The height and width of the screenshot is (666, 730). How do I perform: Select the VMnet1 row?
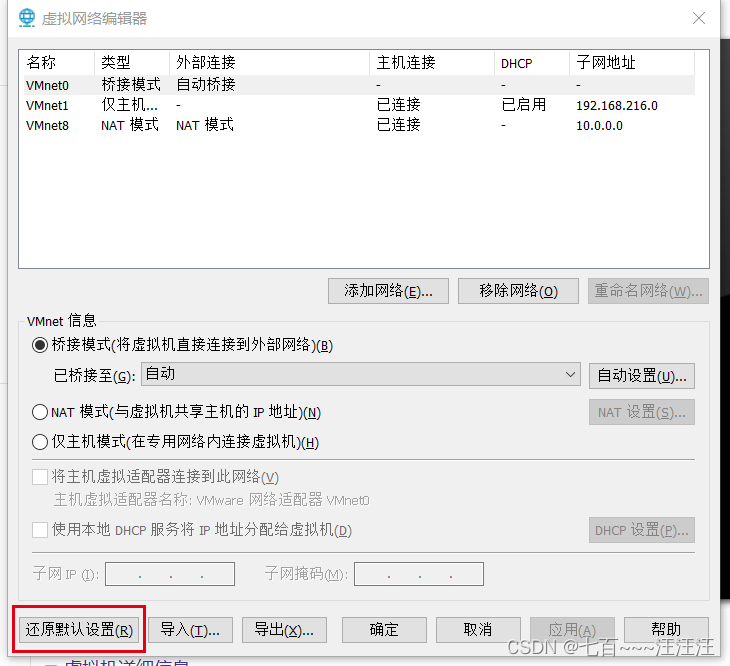359,105
